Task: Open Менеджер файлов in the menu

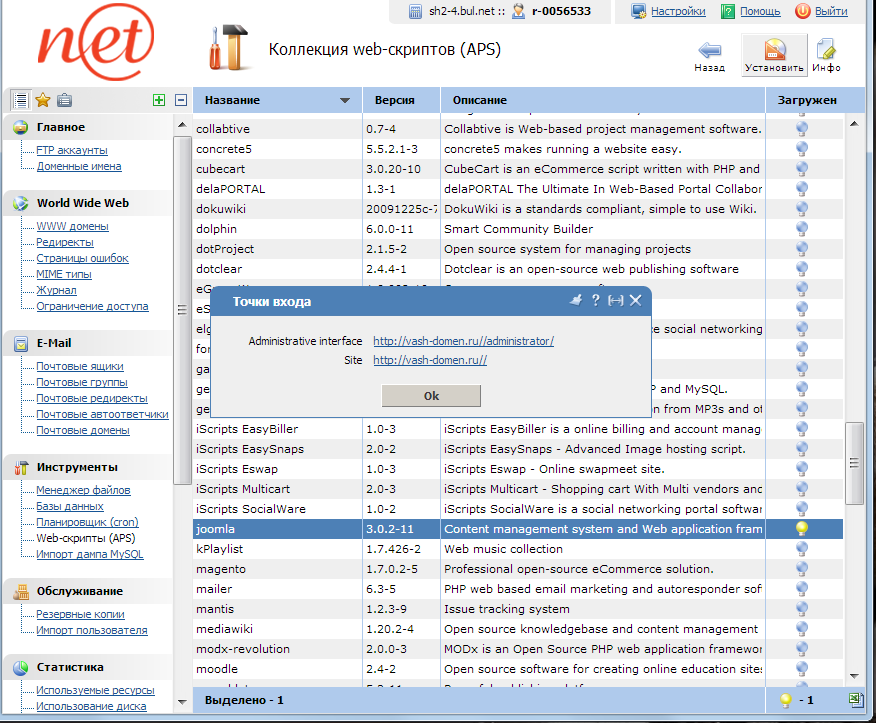Action: 83,490
